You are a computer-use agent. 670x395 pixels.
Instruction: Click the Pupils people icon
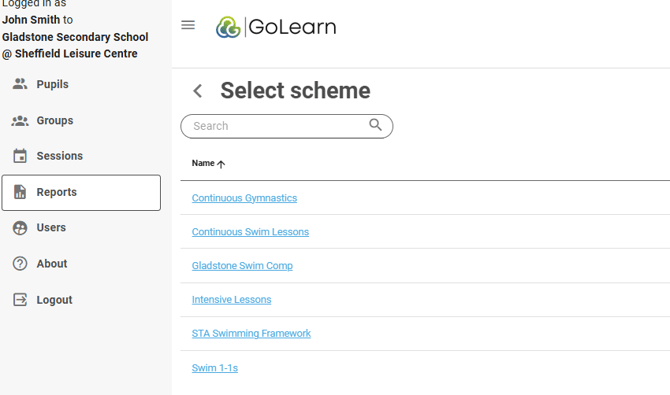(x=20, y=84)
